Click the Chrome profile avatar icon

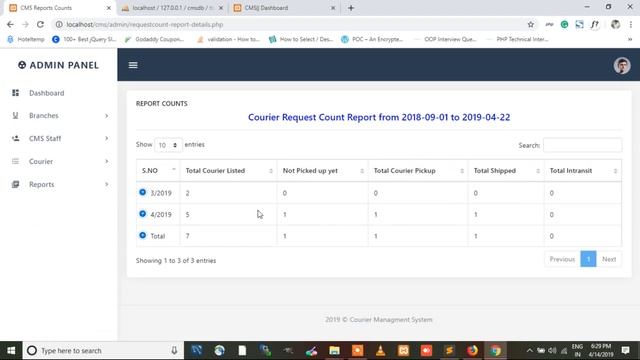[x=616, y=24]
